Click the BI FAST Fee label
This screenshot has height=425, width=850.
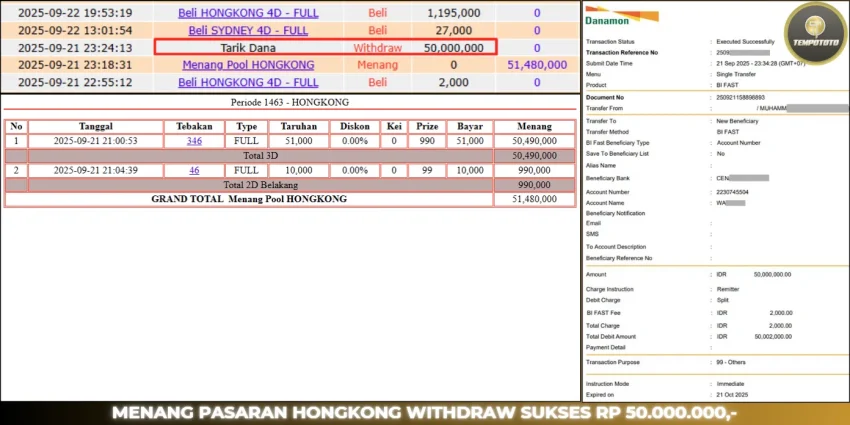(x=603, y=313)
